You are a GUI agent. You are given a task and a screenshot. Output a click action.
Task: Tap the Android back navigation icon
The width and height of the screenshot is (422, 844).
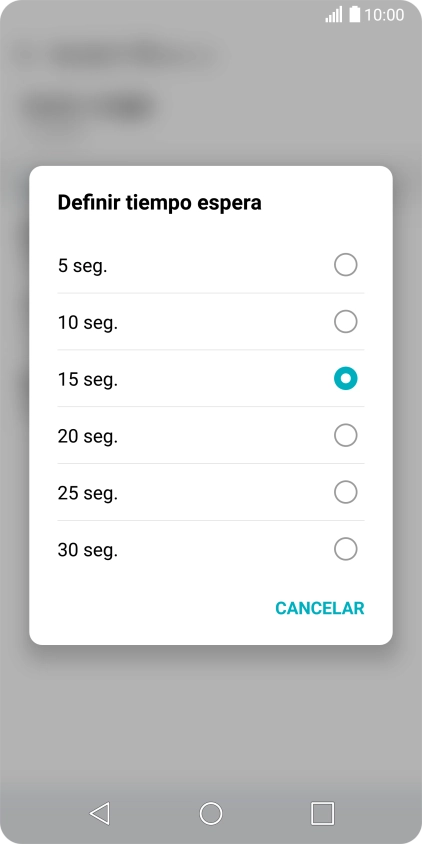(100, 813)
